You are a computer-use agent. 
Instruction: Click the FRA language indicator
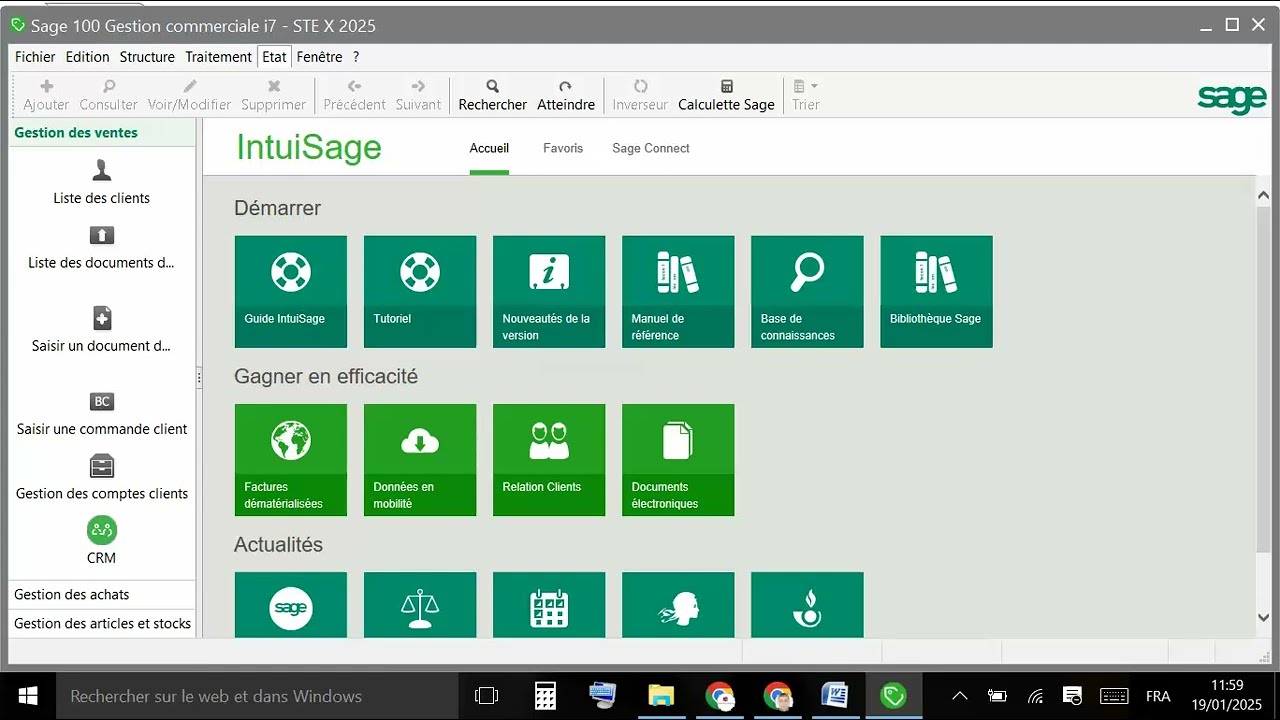coord(1158,696)
